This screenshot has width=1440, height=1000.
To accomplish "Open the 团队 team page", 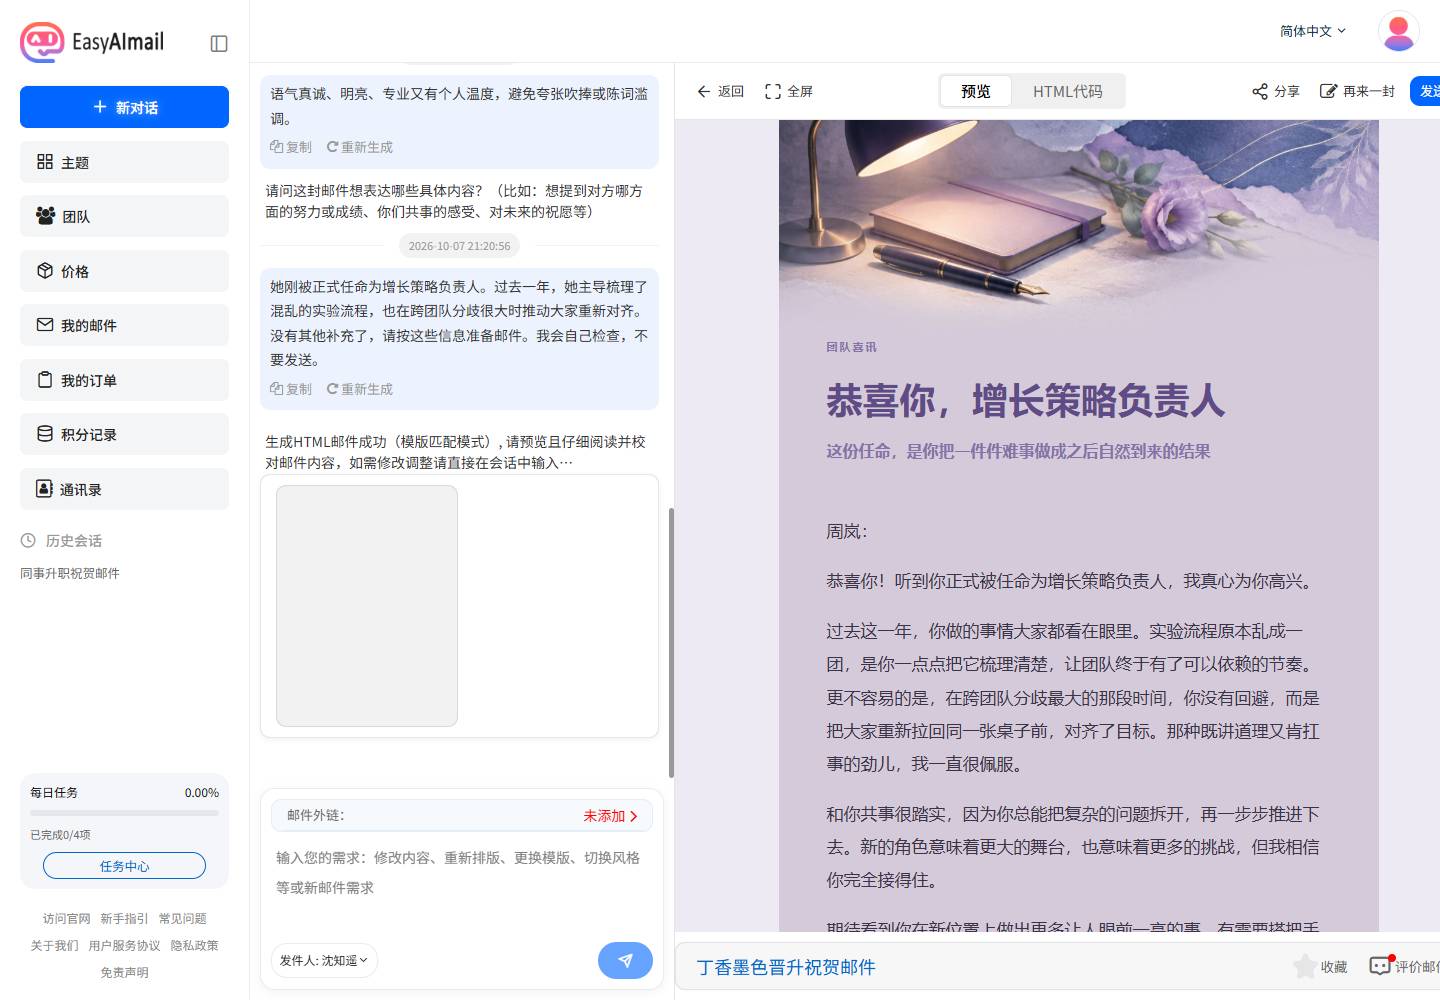I will [x=124, y=216].
